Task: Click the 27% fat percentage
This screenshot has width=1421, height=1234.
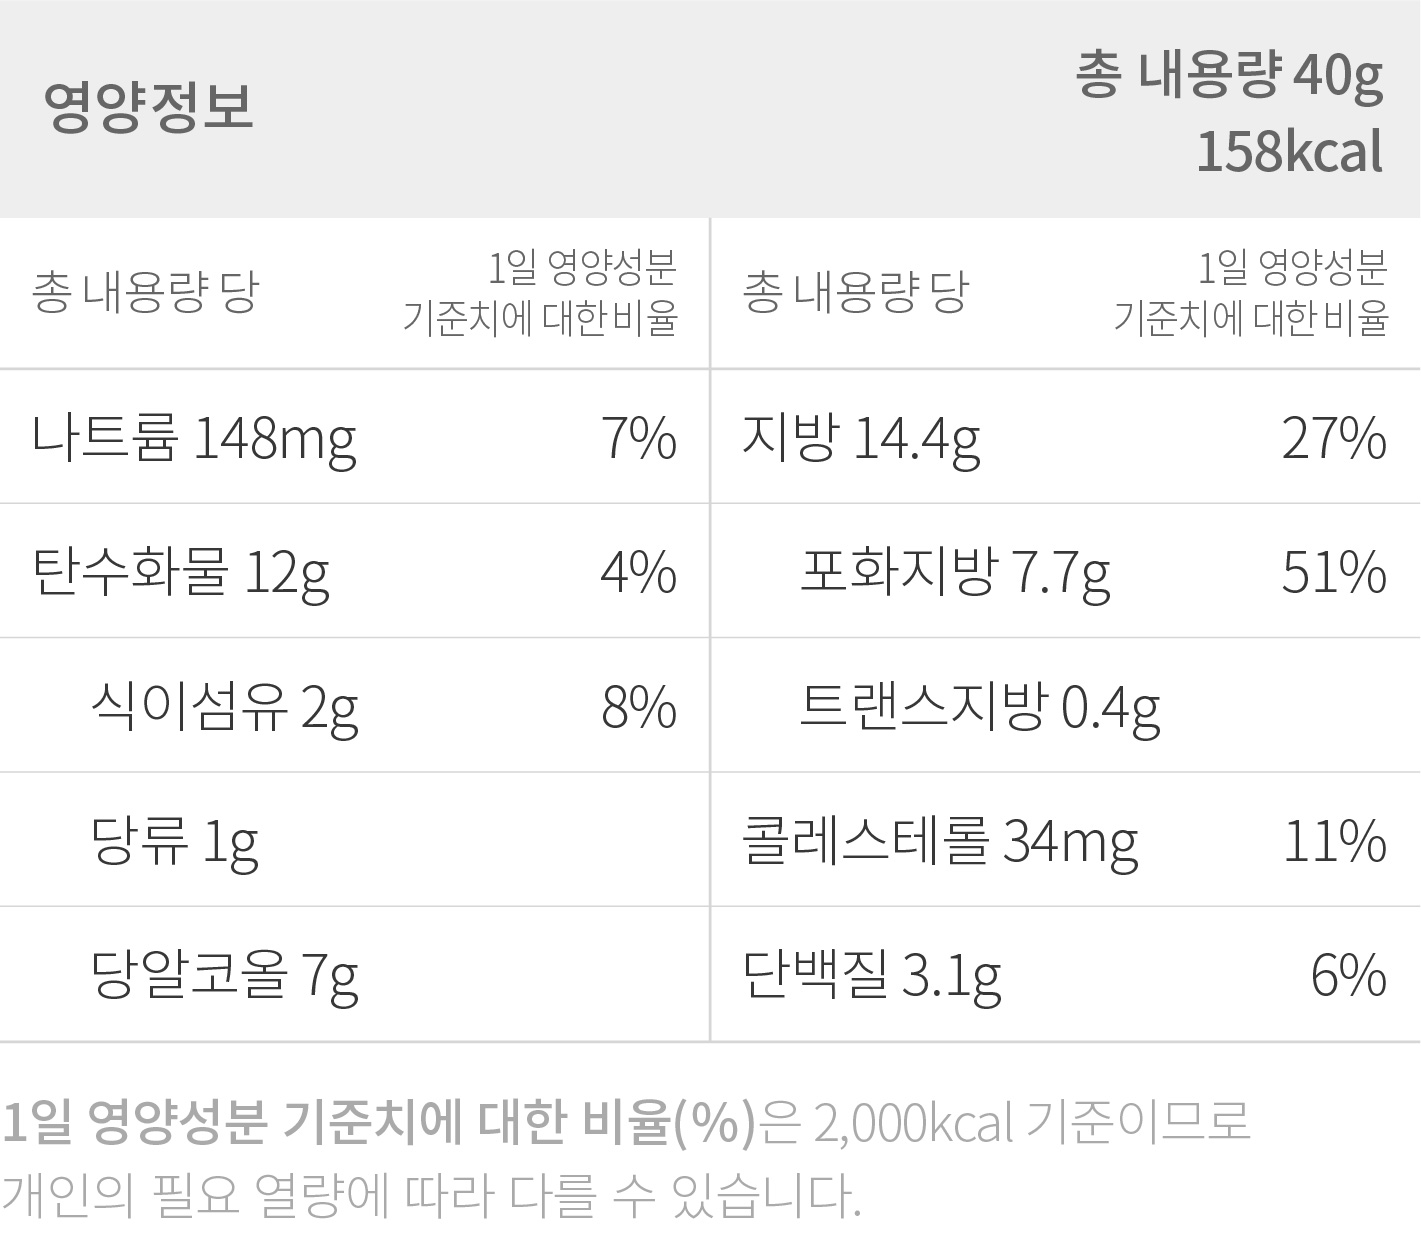Action: (x=1334, y=438)
